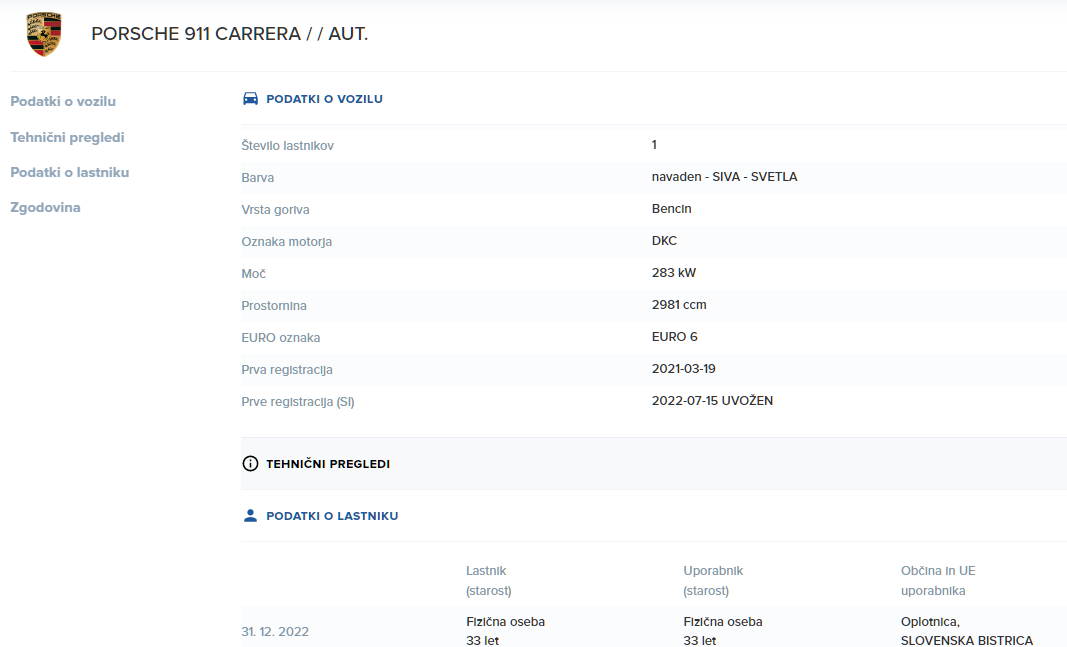The image size is (1067, 647).
Task: Click the info icon beside Tehnični pregledi
Action: [250, 463]
